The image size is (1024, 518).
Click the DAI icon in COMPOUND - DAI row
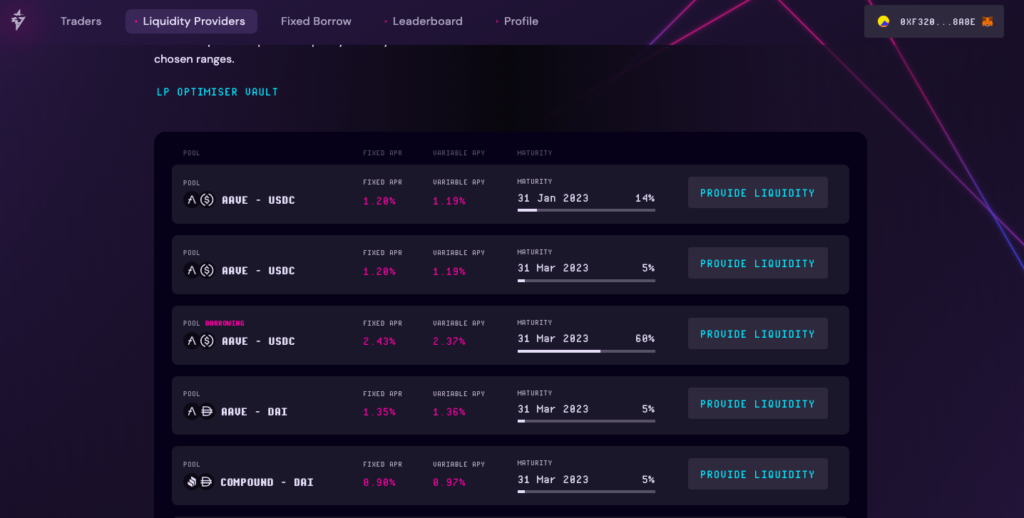tap(206, 481)
